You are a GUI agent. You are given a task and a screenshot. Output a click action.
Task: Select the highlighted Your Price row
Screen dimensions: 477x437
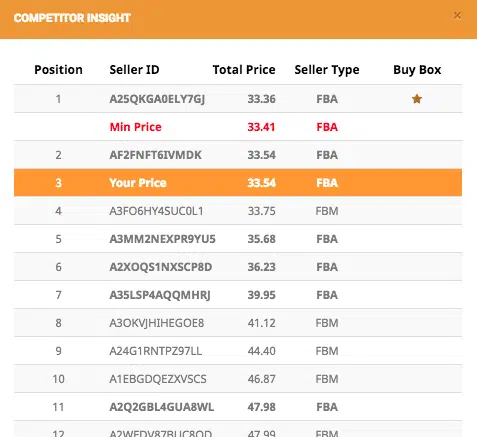click(x=238, y=183)
